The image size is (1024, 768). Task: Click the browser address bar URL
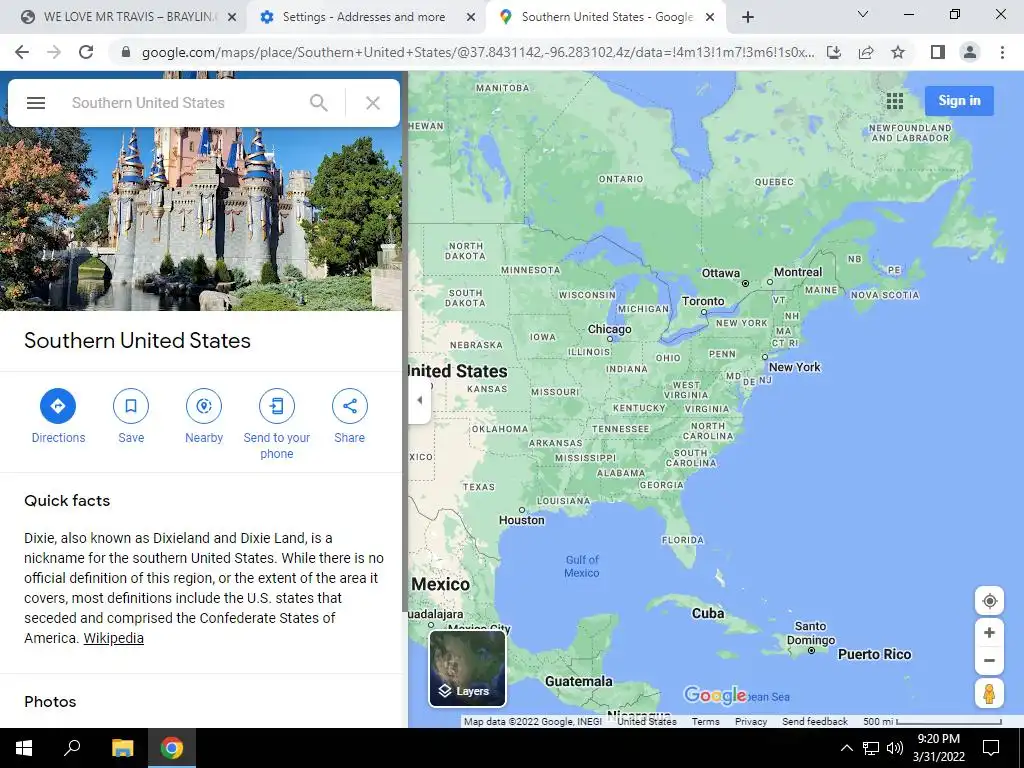click(477, 52)
